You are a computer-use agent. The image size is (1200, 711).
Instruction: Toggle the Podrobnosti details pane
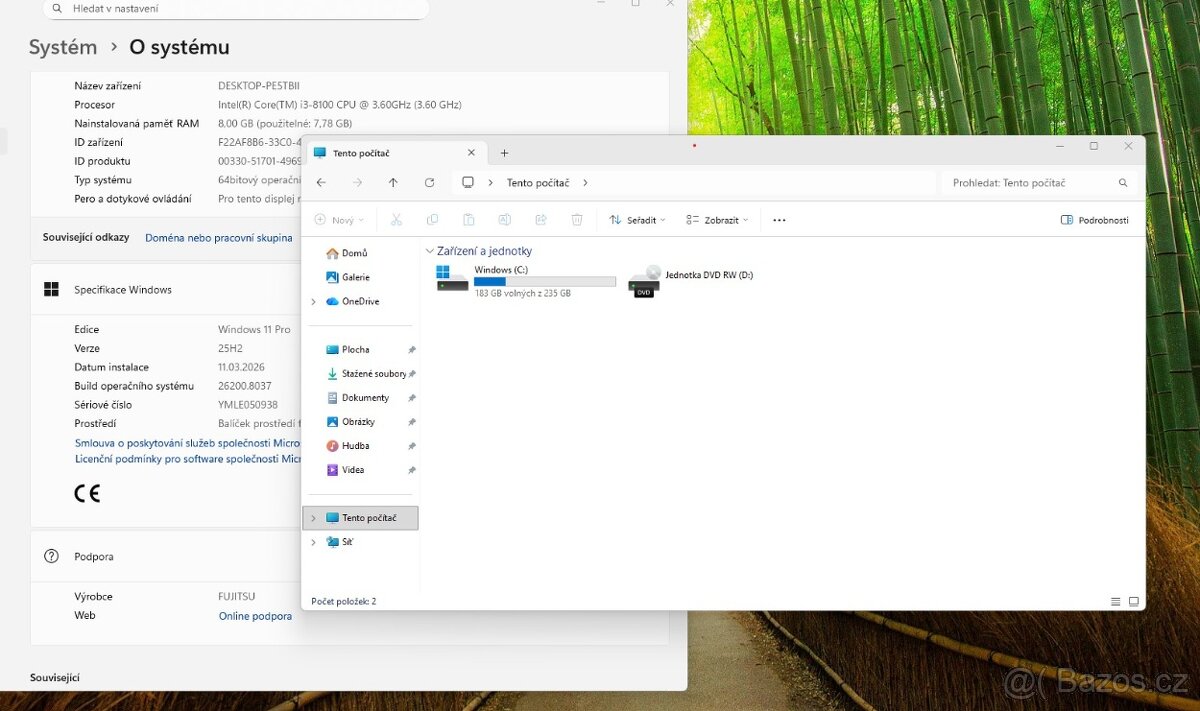click(1095, 220)
